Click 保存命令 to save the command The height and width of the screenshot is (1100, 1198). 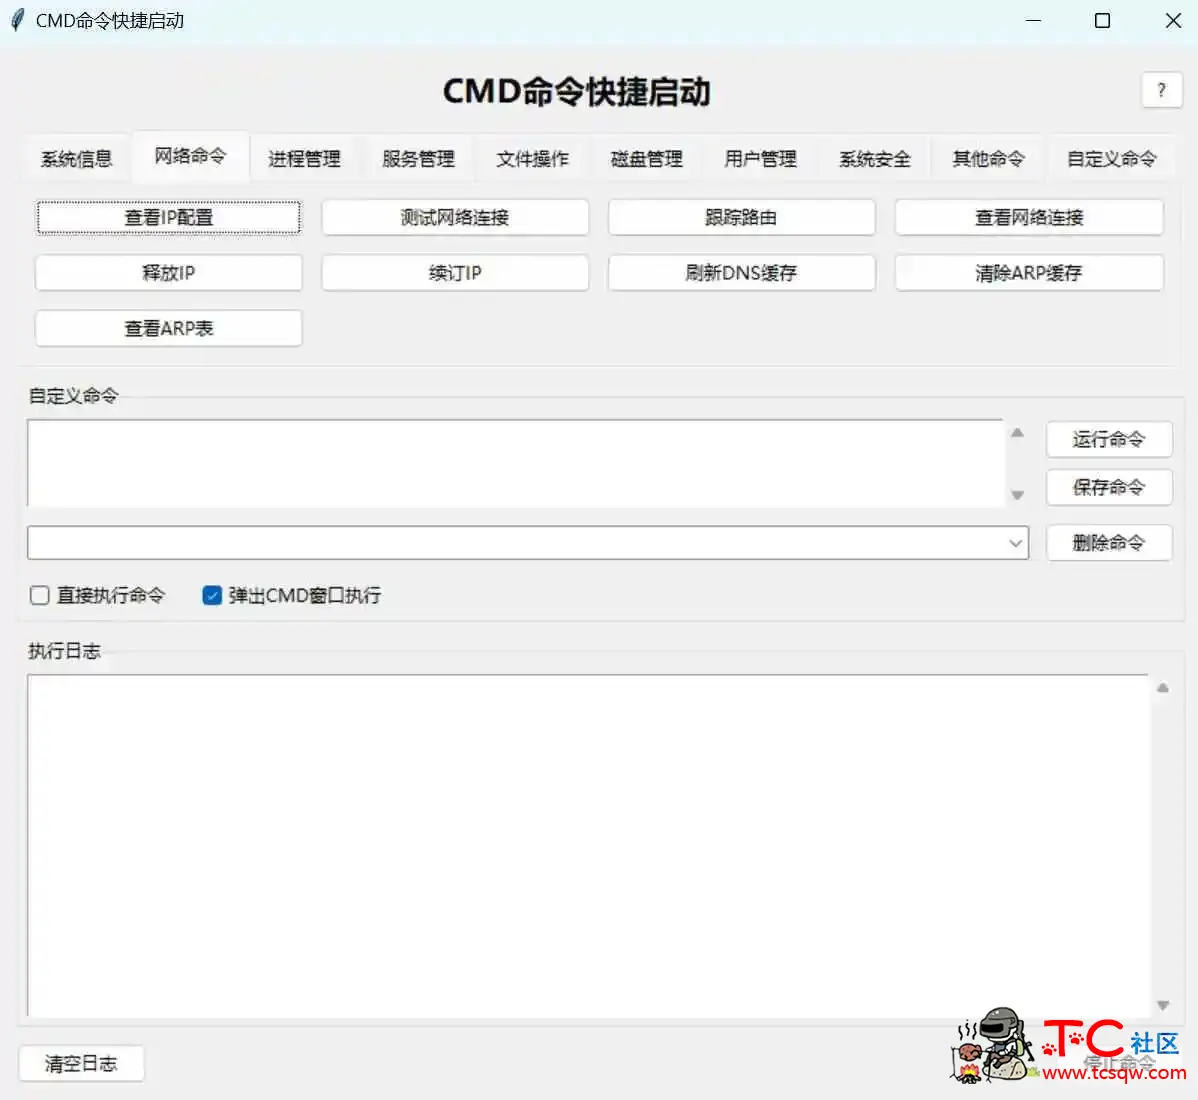pyautogui.click(x=1109, y=487)
